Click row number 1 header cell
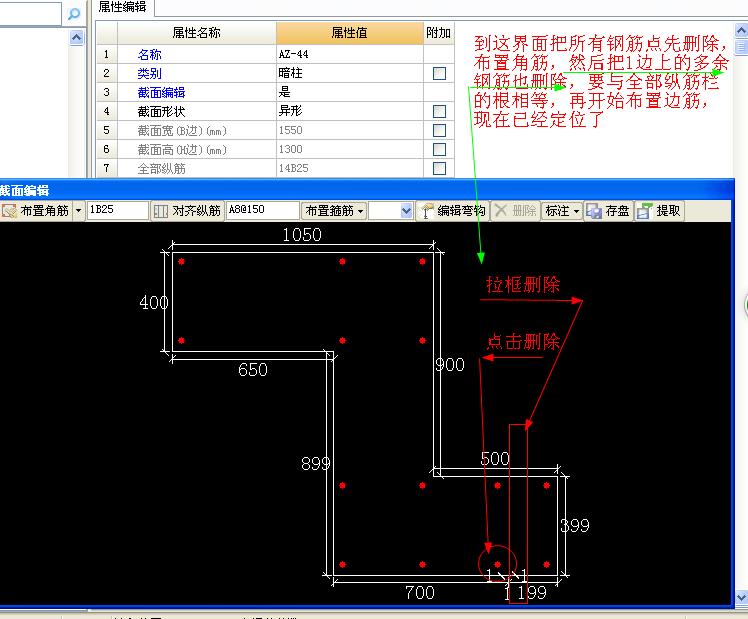Image resolution: width=748 pixels, height=619 pixels. [106, 54]
